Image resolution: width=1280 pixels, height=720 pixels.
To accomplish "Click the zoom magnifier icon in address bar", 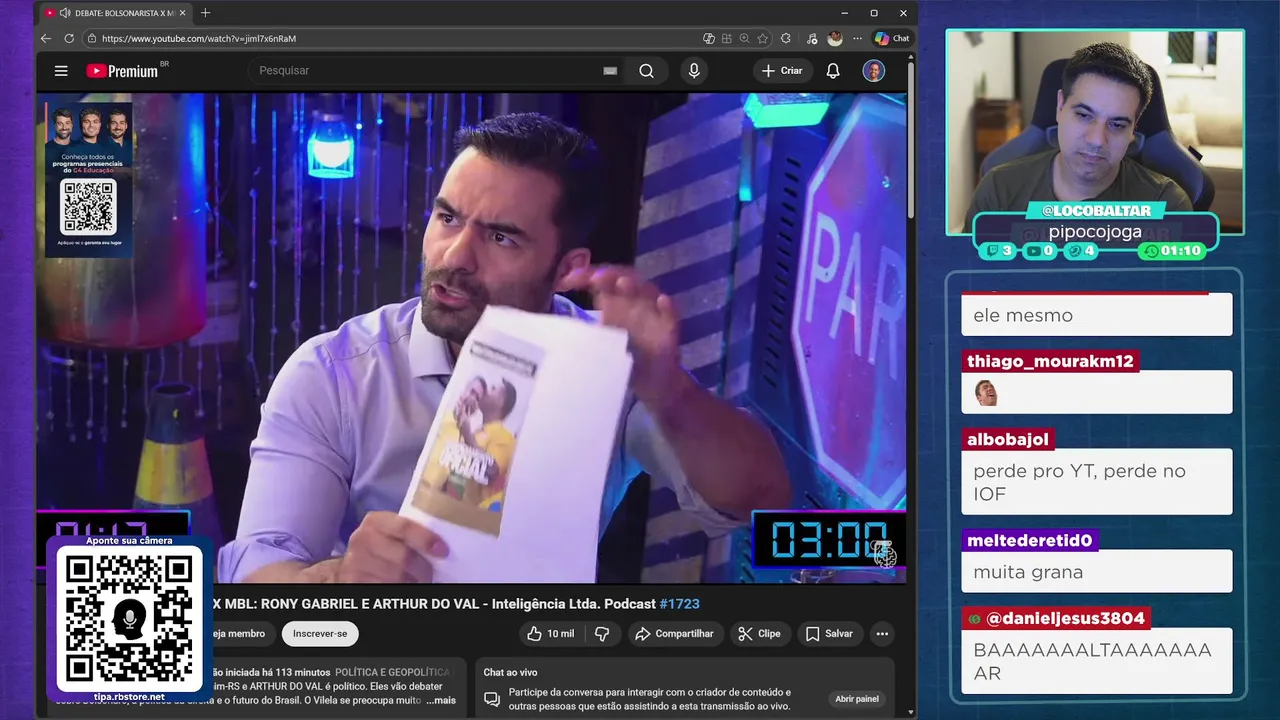I will pos(745,38).
